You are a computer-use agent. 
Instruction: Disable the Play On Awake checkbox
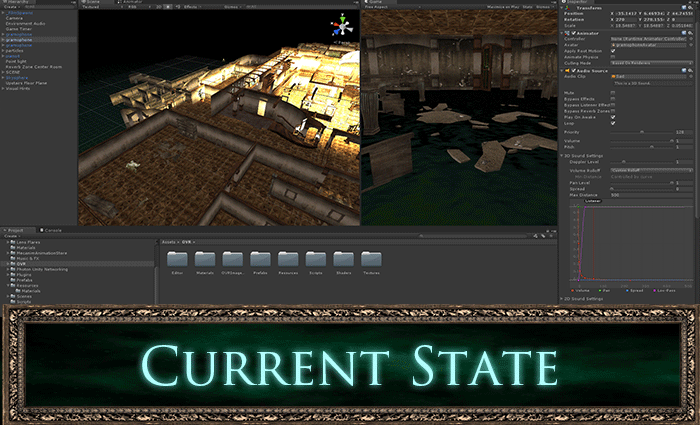click(x=613, y=115)
